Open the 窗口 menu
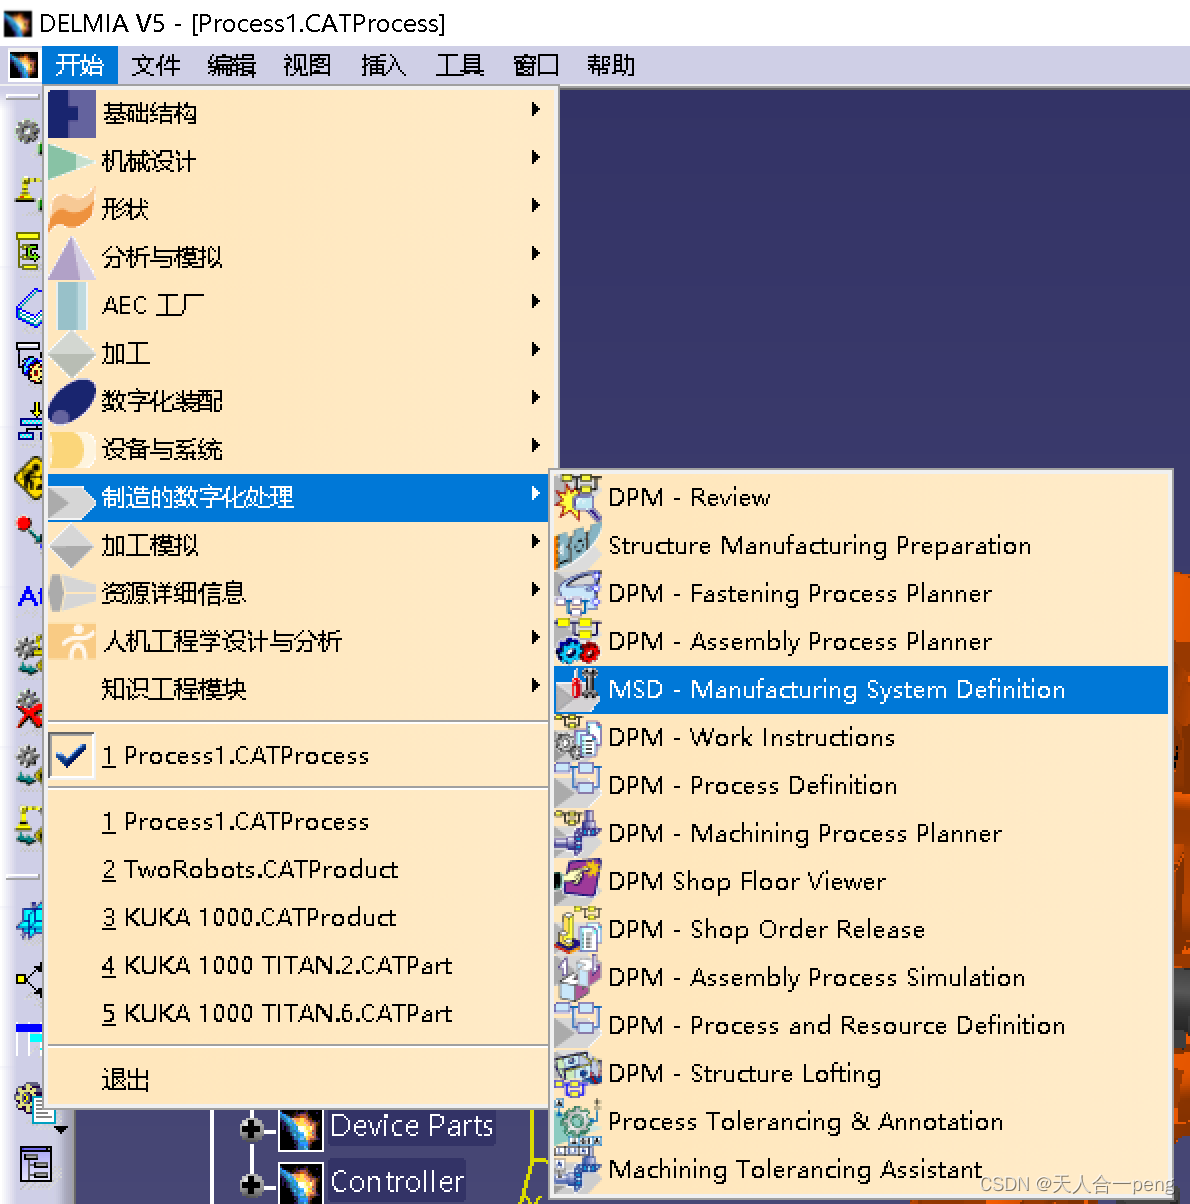This screenshot has width=1190, height=1204. pos(536,66)
